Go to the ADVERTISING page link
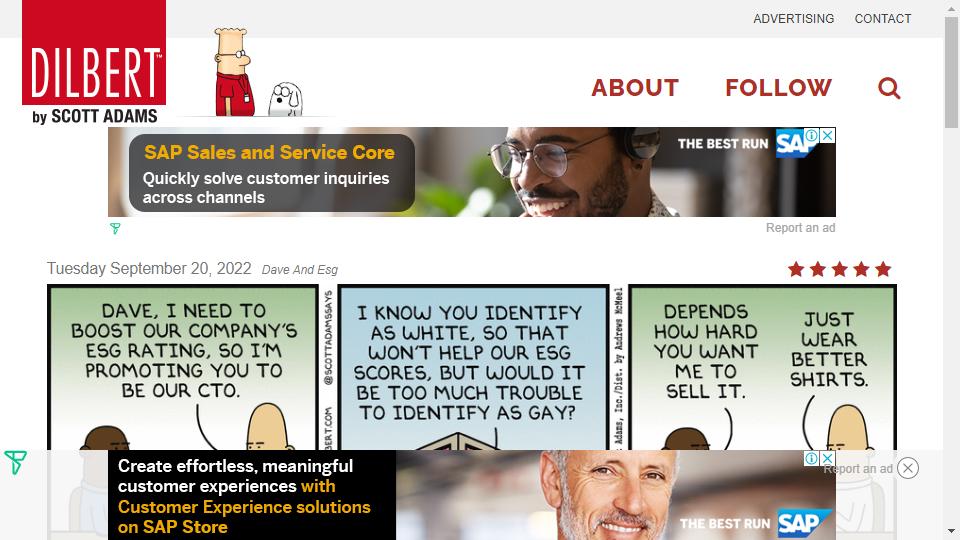Screen dimensions: 960x540 [x=793, y=19]
